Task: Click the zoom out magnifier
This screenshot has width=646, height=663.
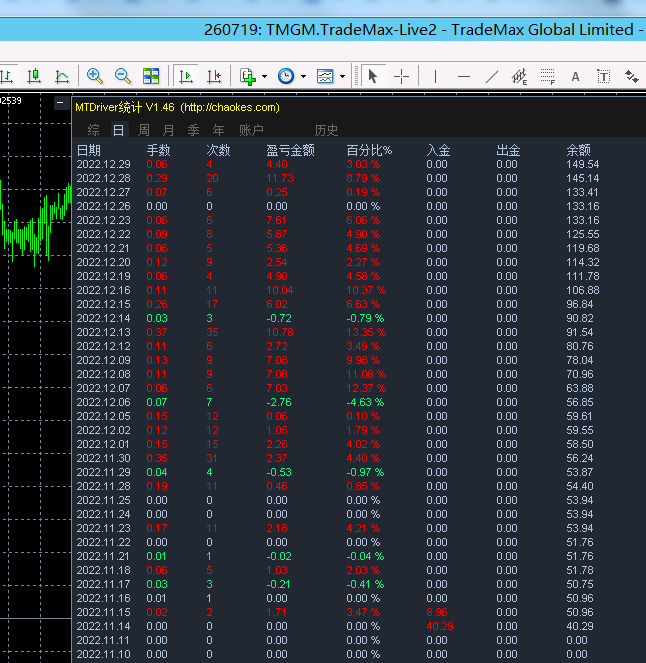Action: 123,76
